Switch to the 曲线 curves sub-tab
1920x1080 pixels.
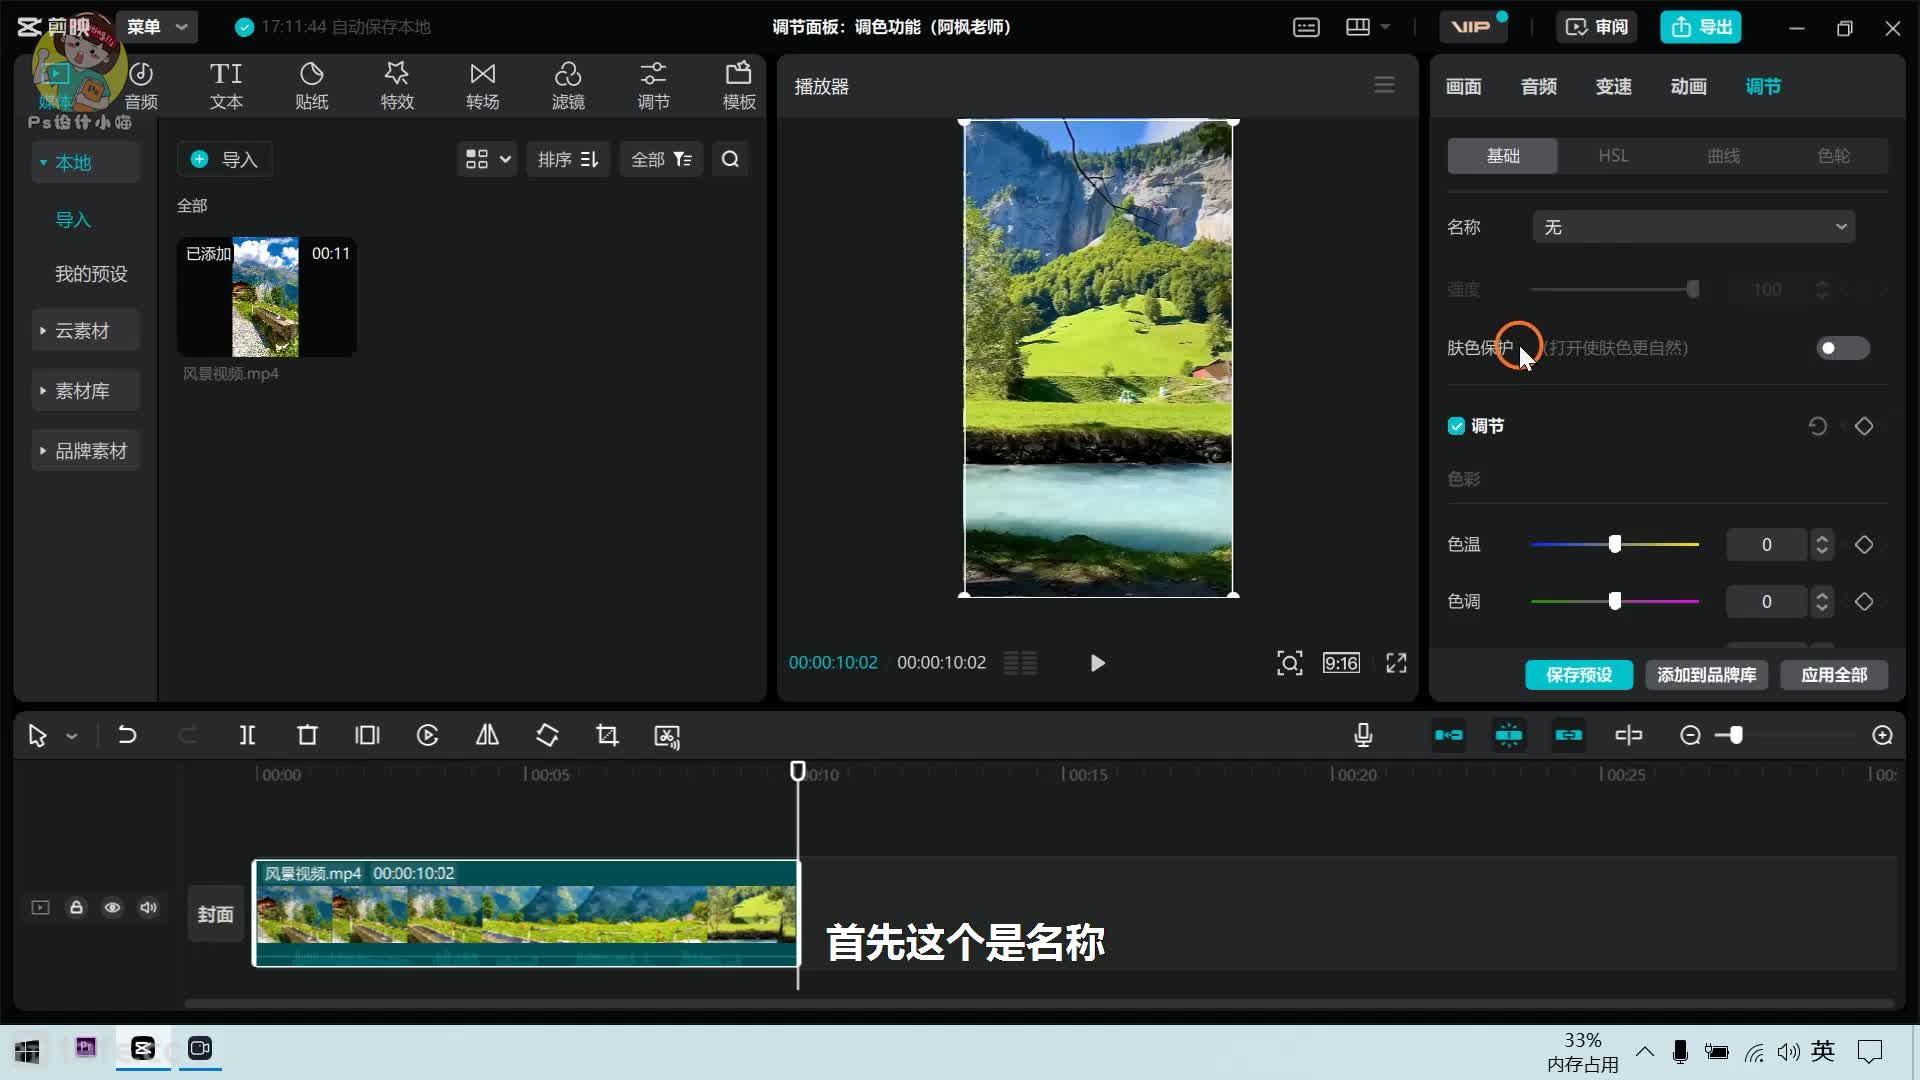point(1723,155)
